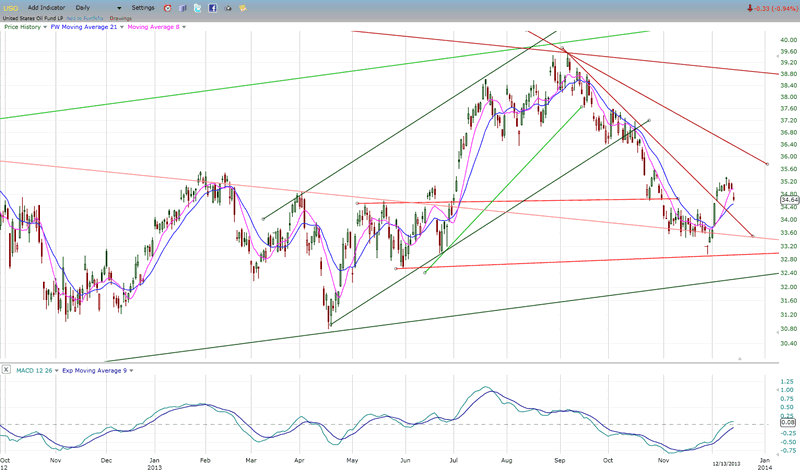Expand the Price History dropdown arrow
Viewport: 800px width, 471px height.
point(45,27)
